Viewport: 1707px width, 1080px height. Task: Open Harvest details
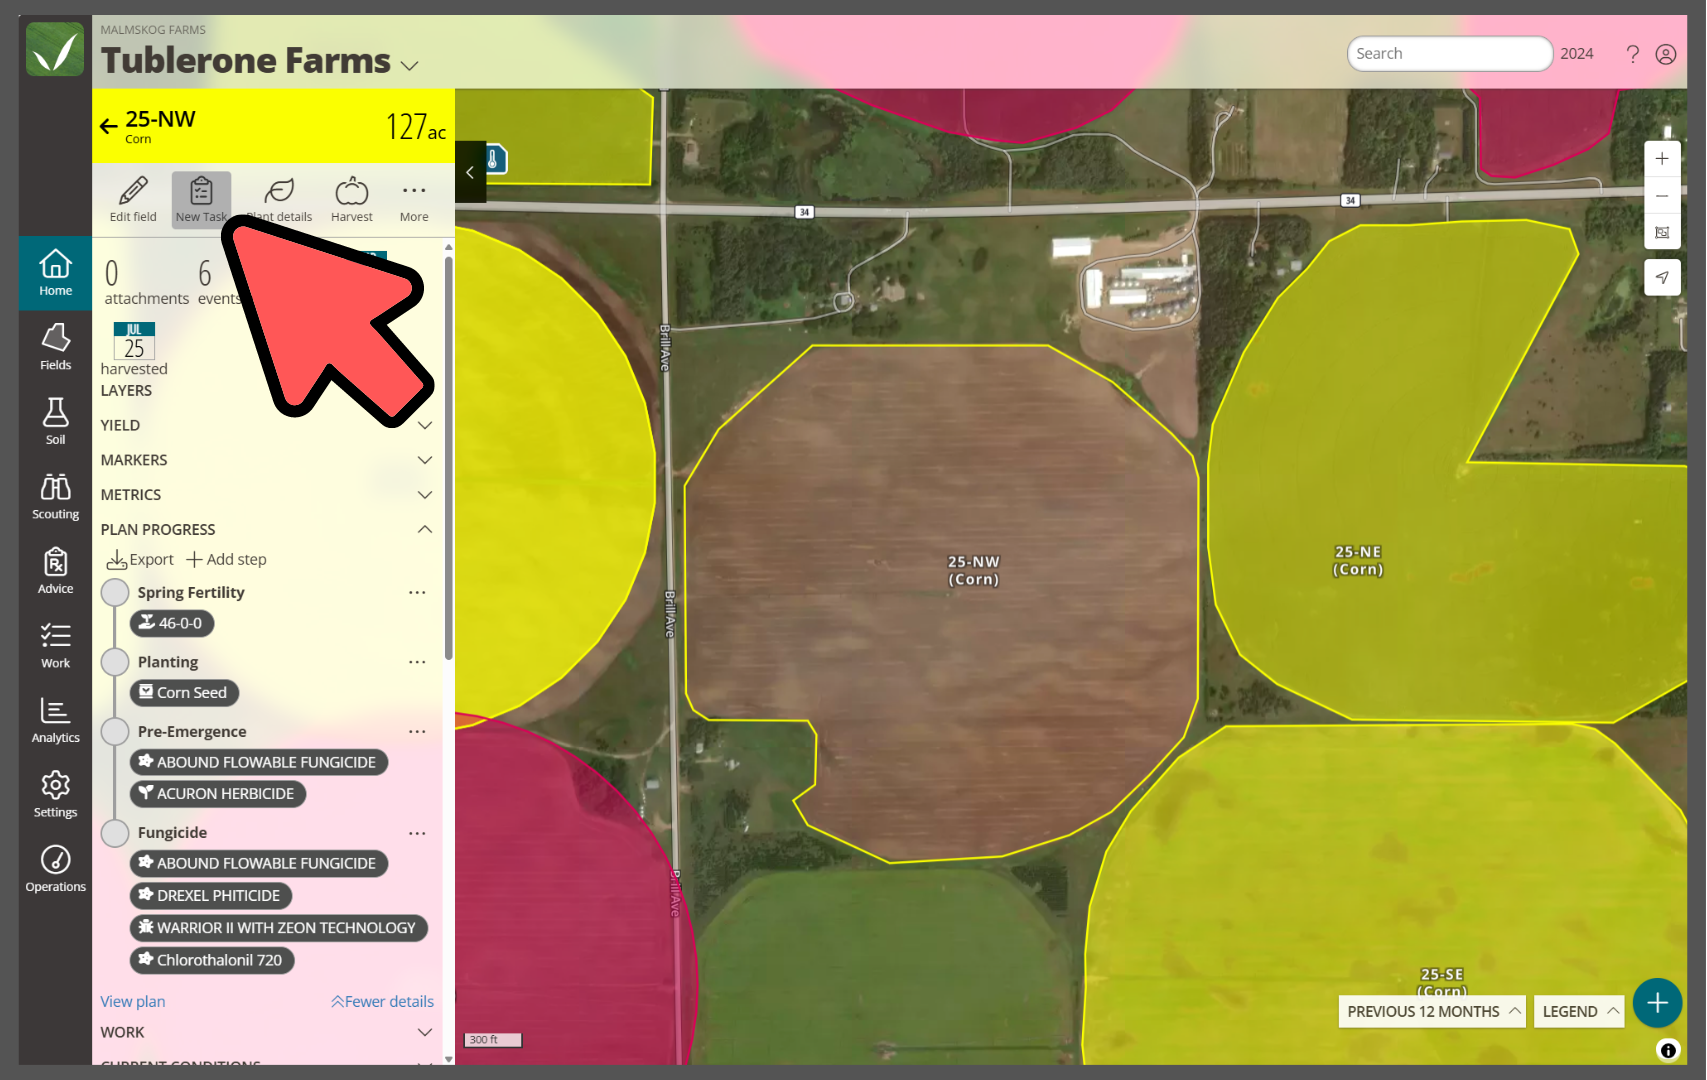point(352,200)
